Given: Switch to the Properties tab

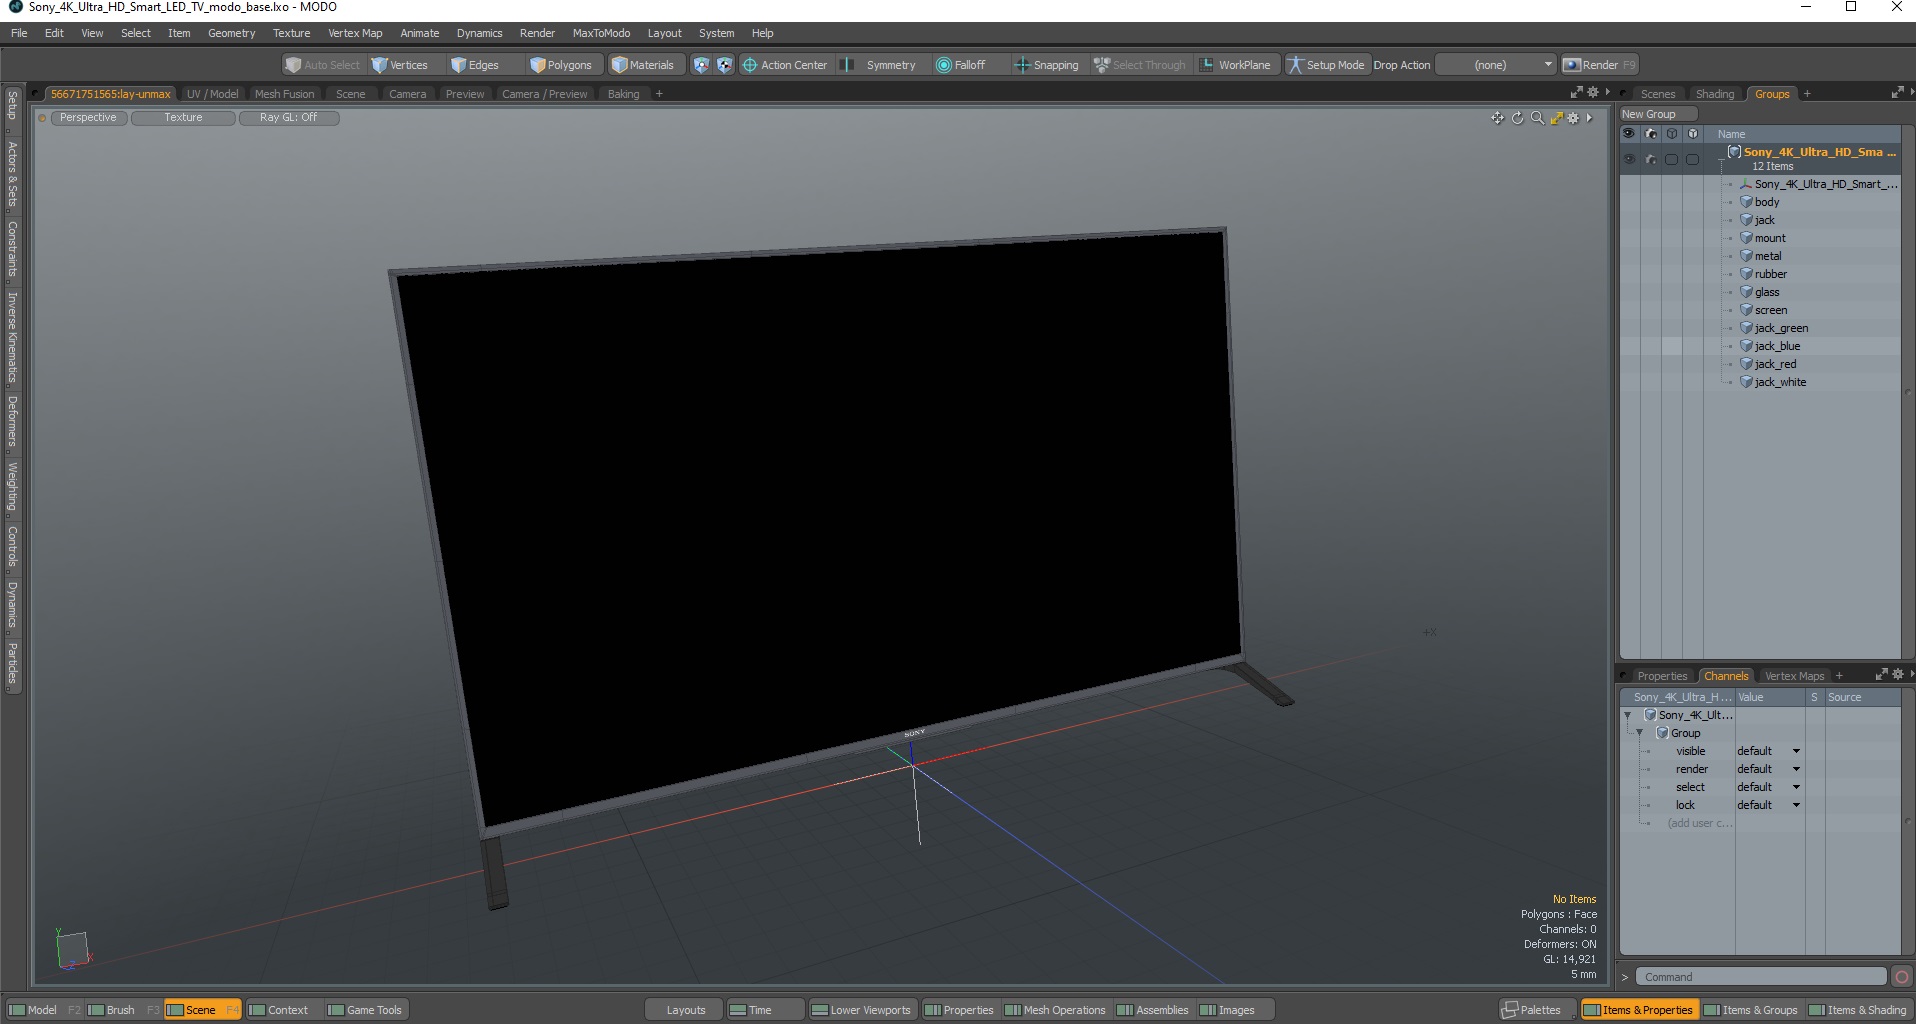Looking at the screenshot, I should pyautogui.click(x=1661, y=676).
